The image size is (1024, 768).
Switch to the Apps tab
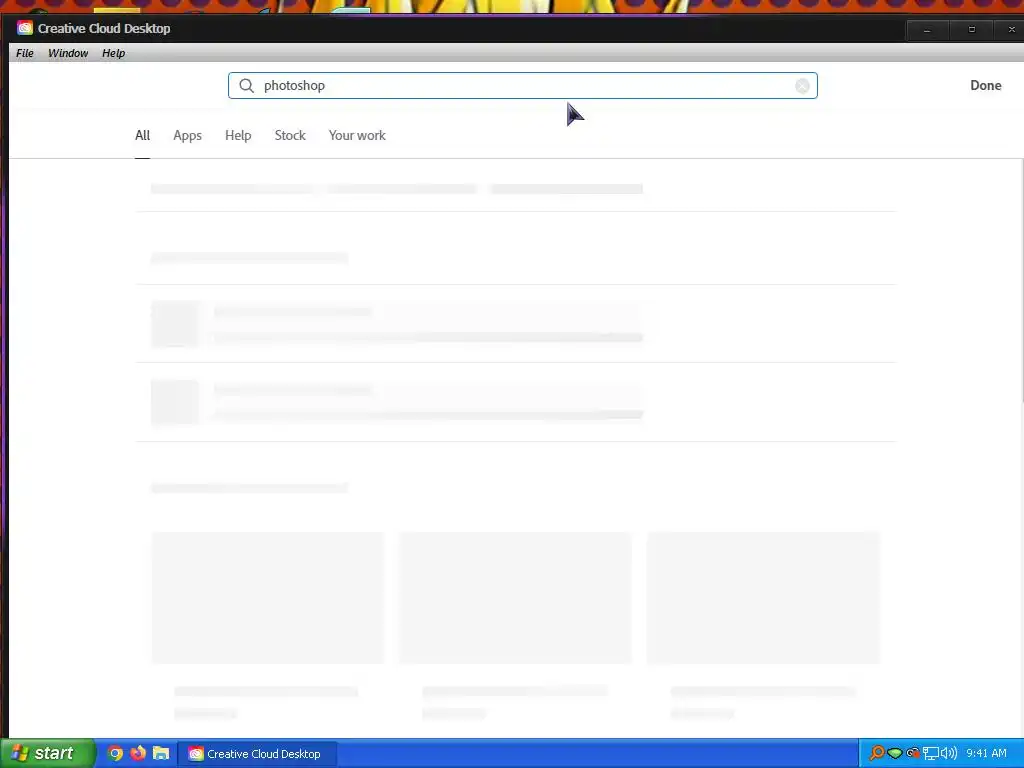187,135
